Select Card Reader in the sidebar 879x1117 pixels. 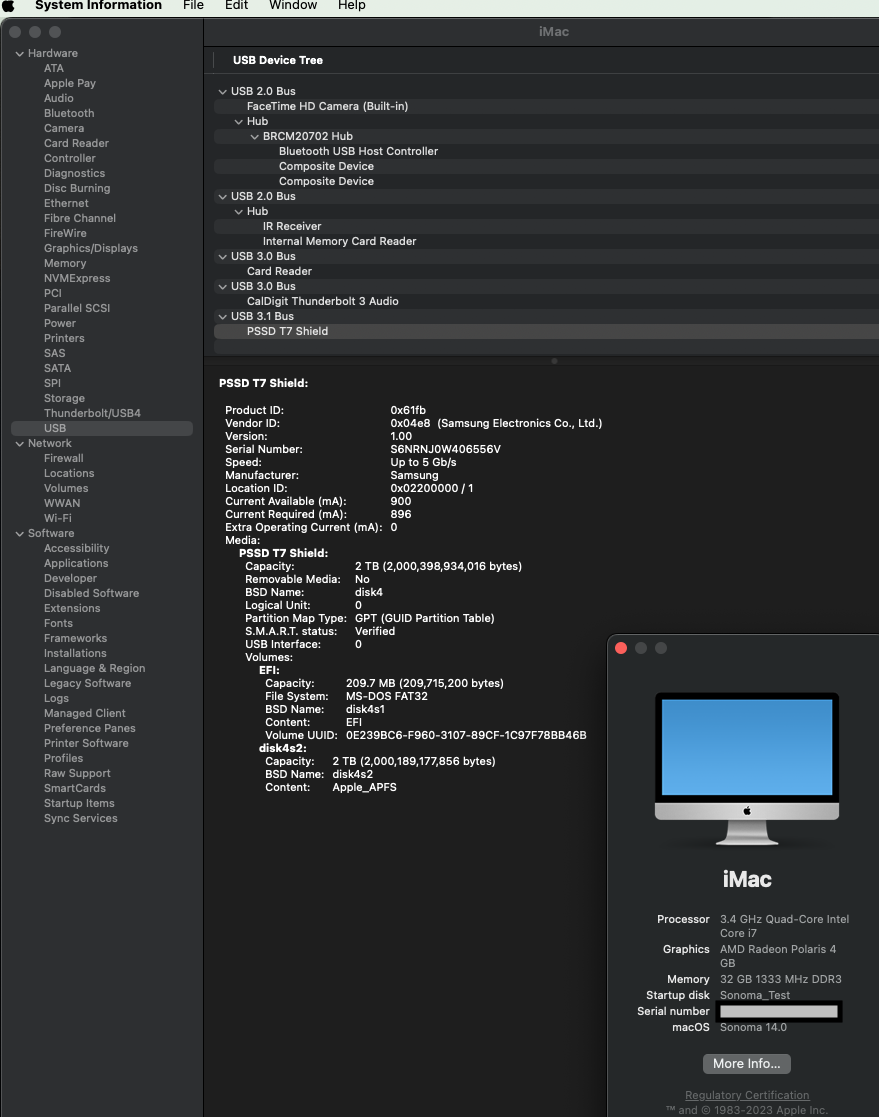(76, 143)
